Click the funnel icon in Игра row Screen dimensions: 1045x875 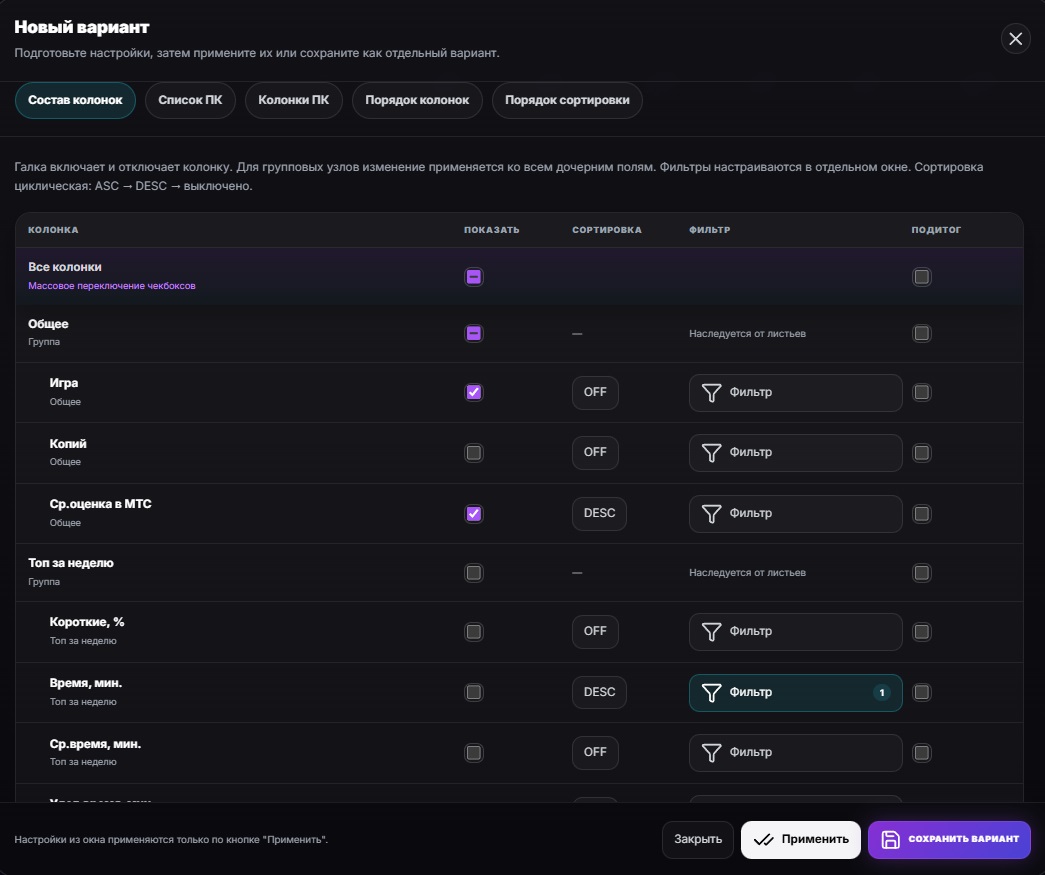(x=711, y=393)
